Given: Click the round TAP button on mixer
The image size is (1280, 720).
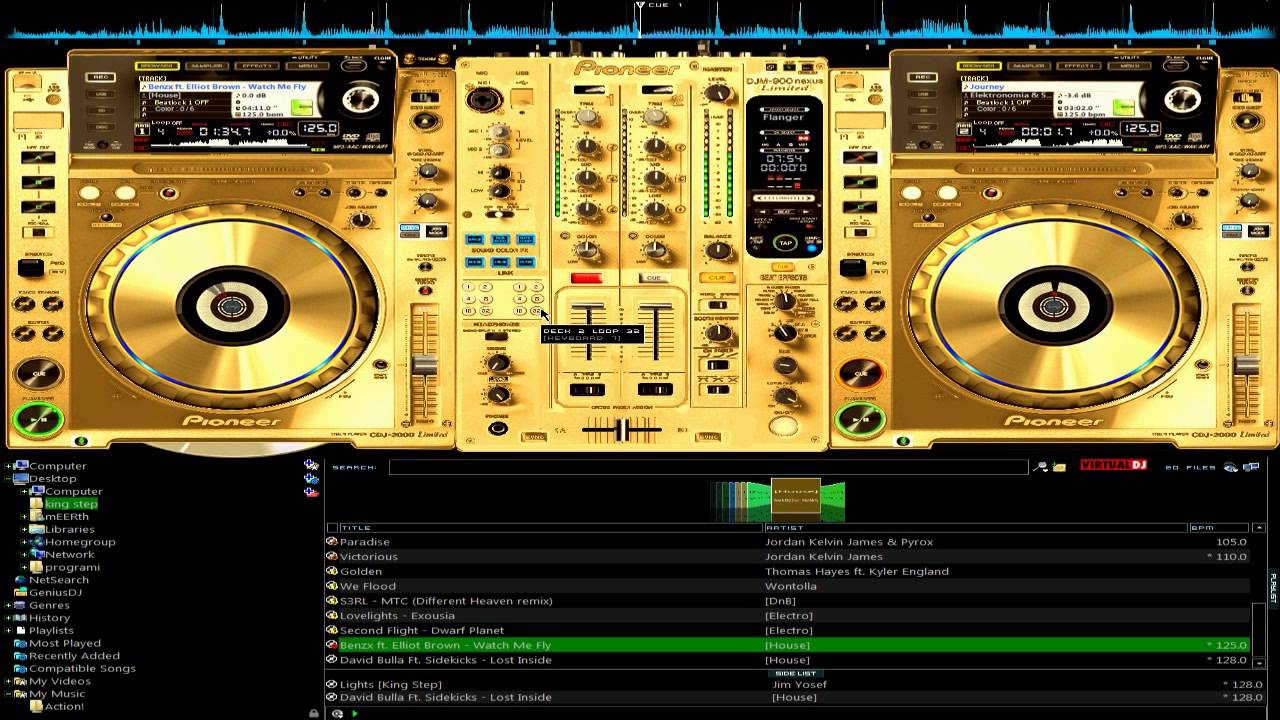Looking at the screenshot, I should point(785,243).
